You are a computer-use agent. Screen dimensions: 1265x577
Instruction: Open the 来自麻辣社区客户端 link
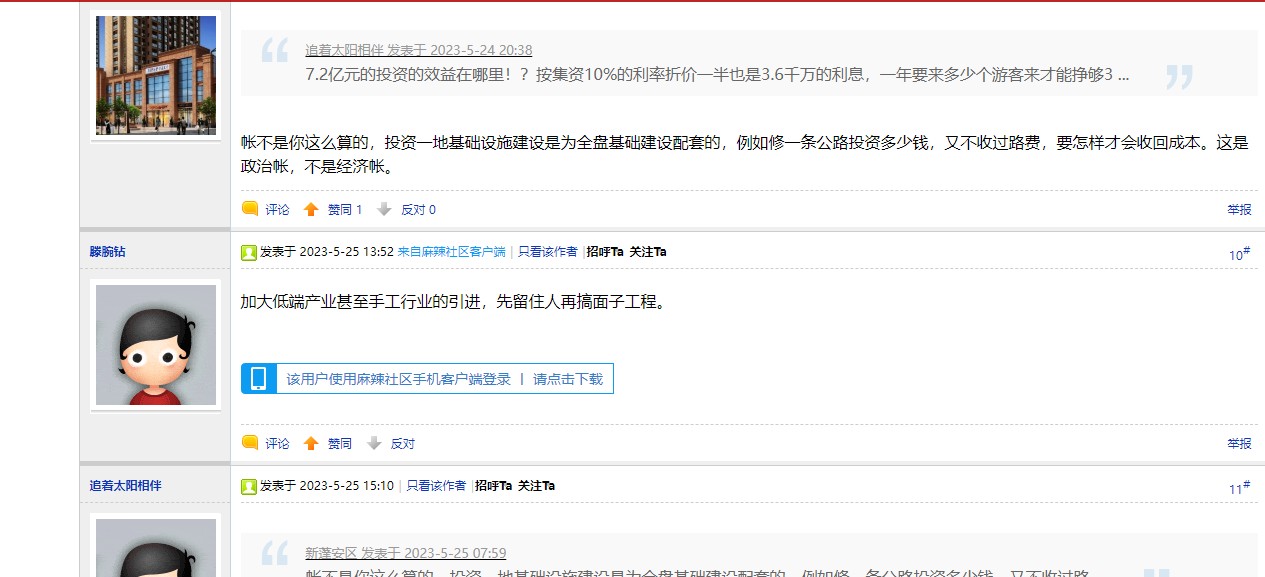[451, 252]
